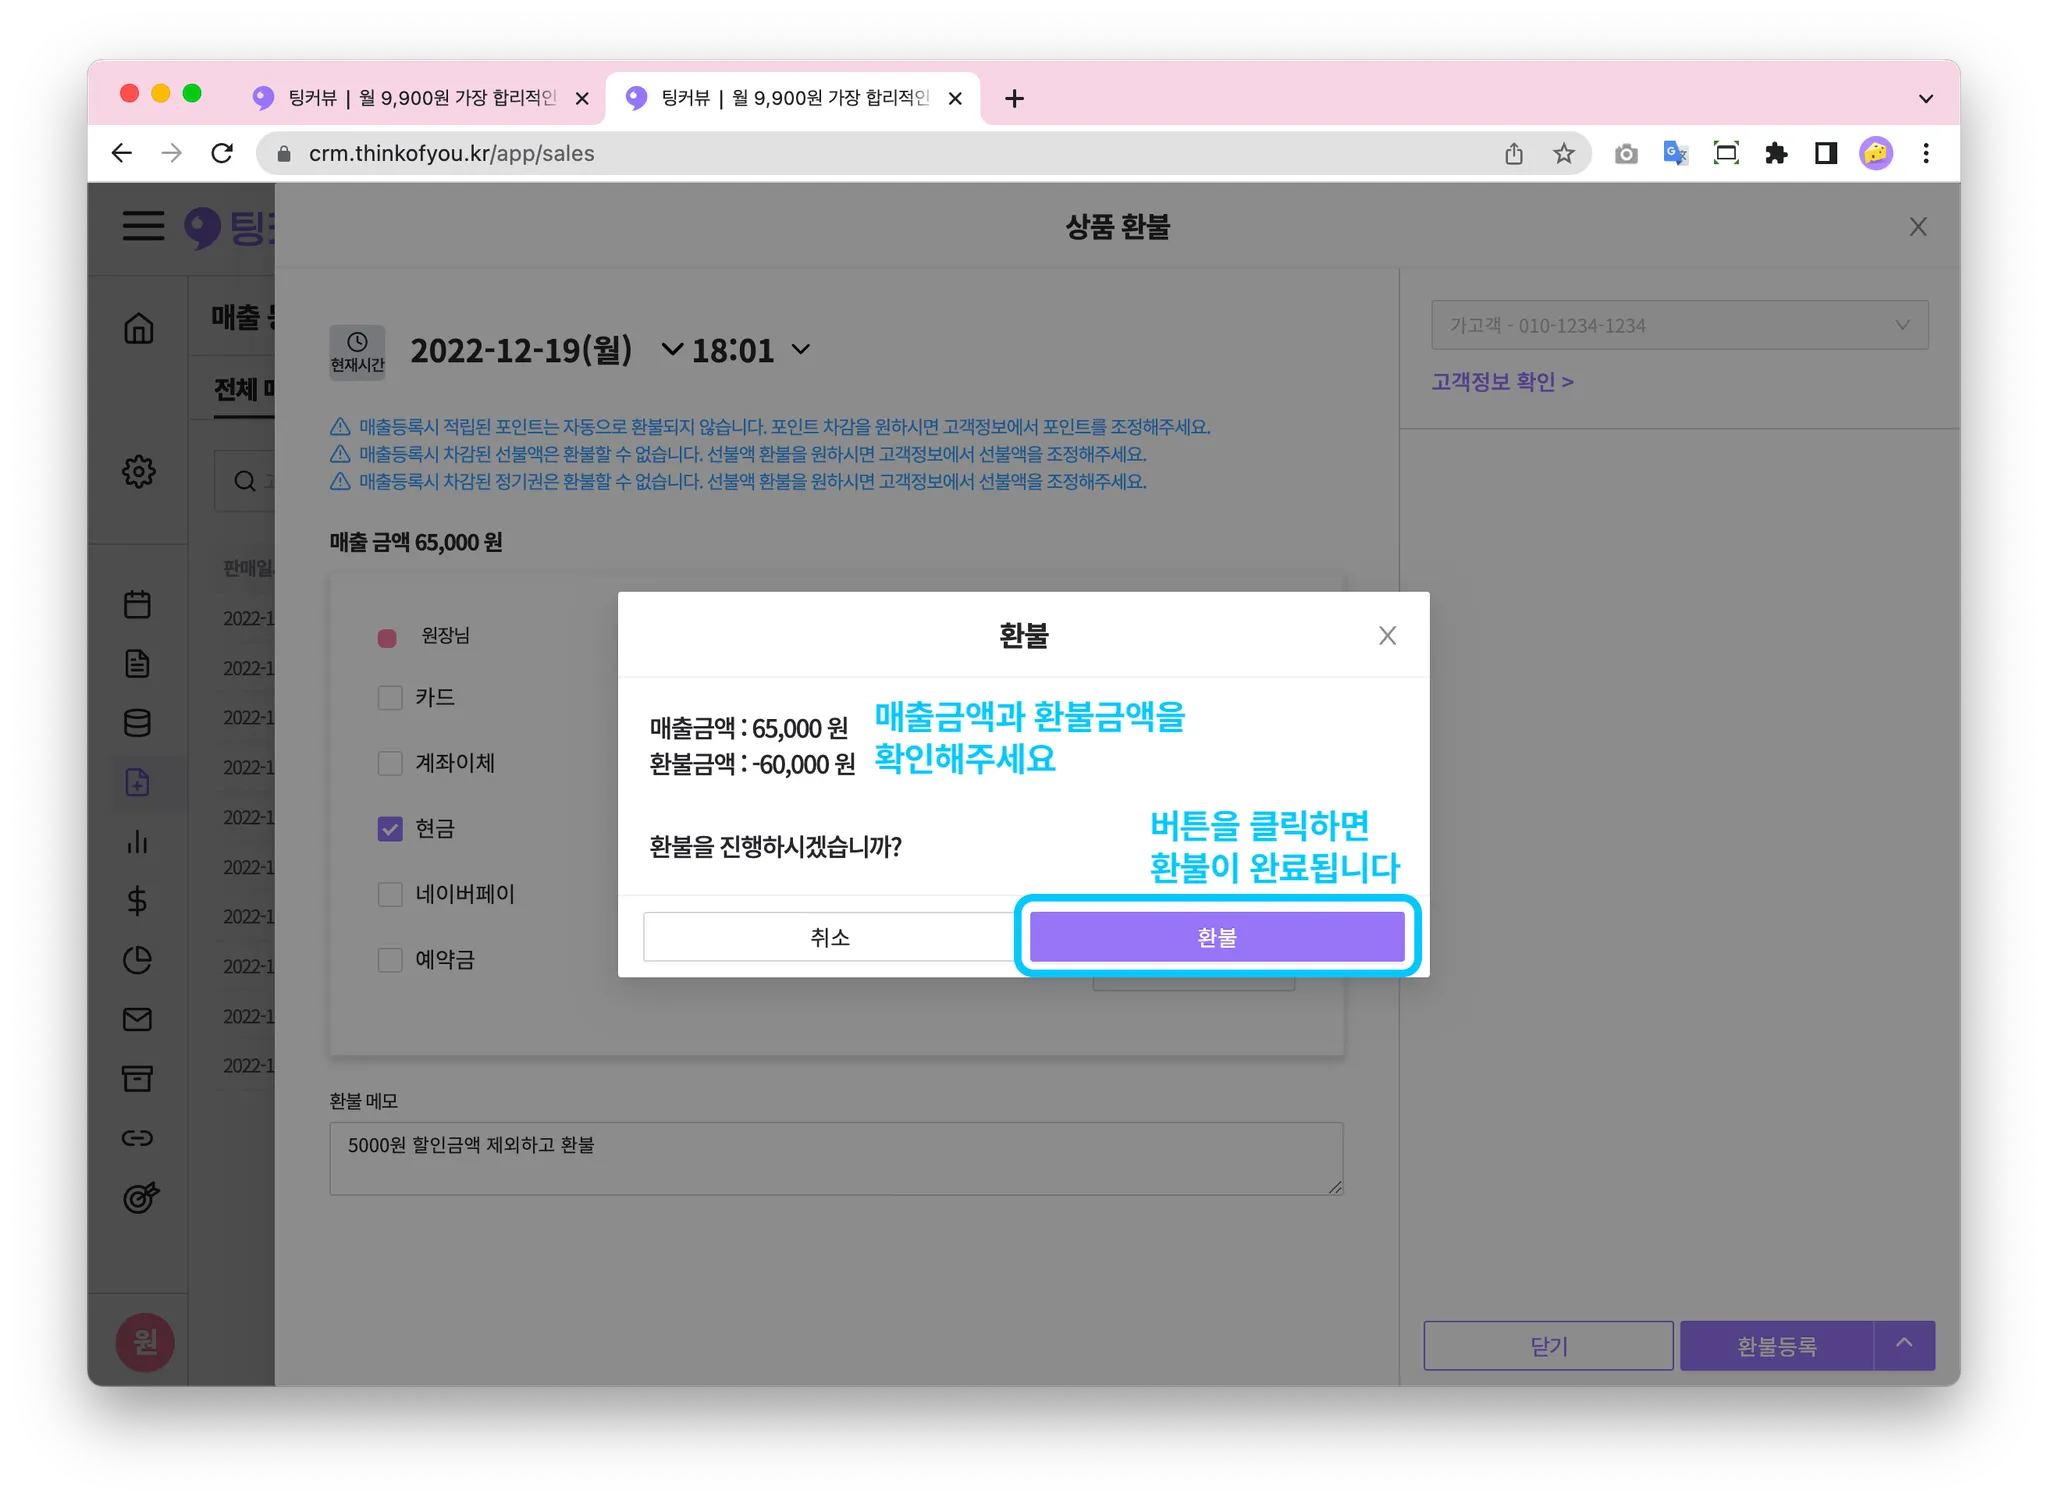2048x1502 pixels.
Task: Click the dollar sign sidebar icon
Action: (138, 901)
